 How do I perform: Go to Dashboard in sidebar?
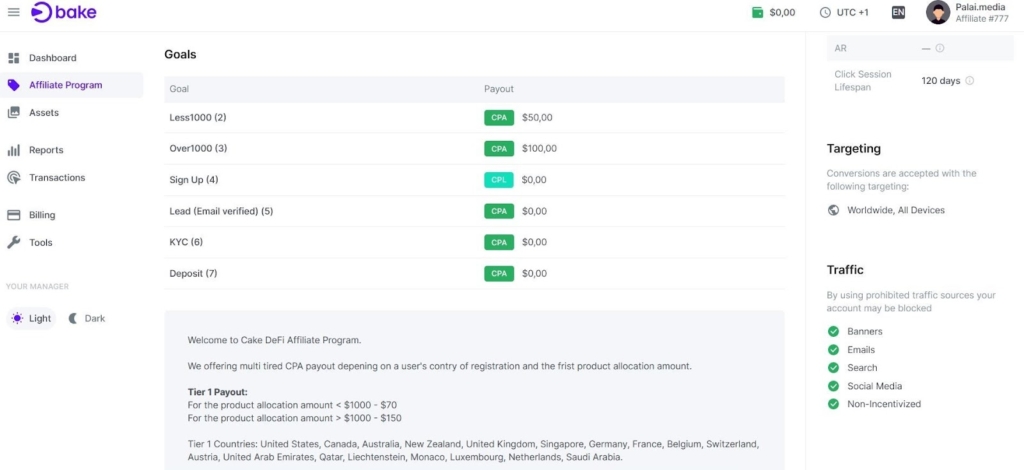pyautogui.click(x=52, y=58)
